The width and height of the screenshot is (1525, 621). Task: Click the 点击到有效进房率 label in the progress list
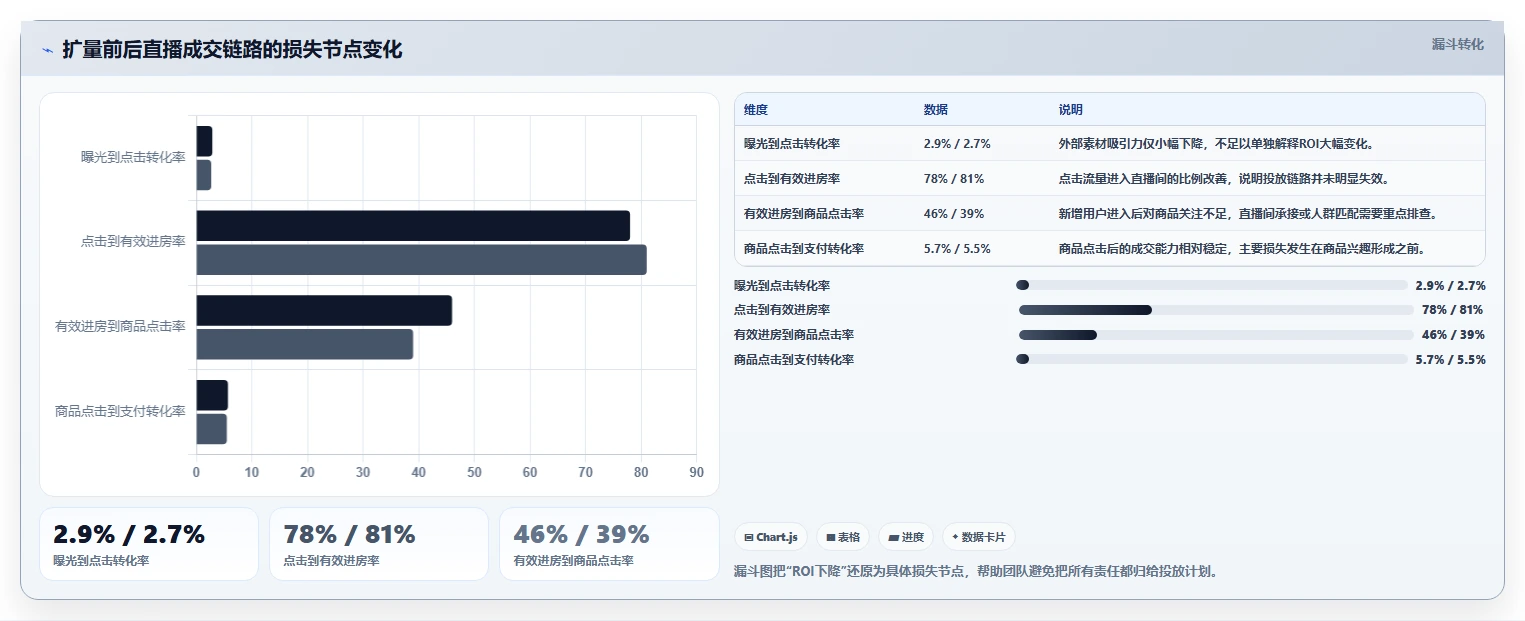pos(782,310)
